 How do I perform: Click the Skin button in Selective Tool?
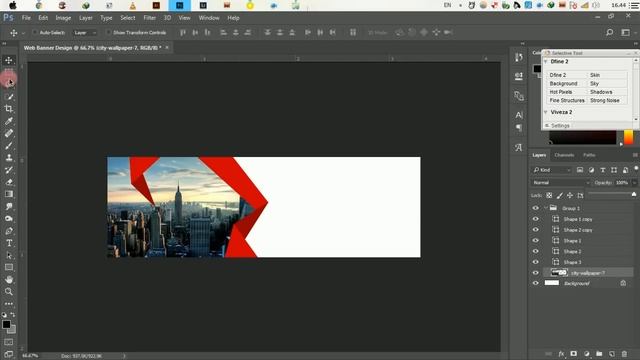(607, 75)
